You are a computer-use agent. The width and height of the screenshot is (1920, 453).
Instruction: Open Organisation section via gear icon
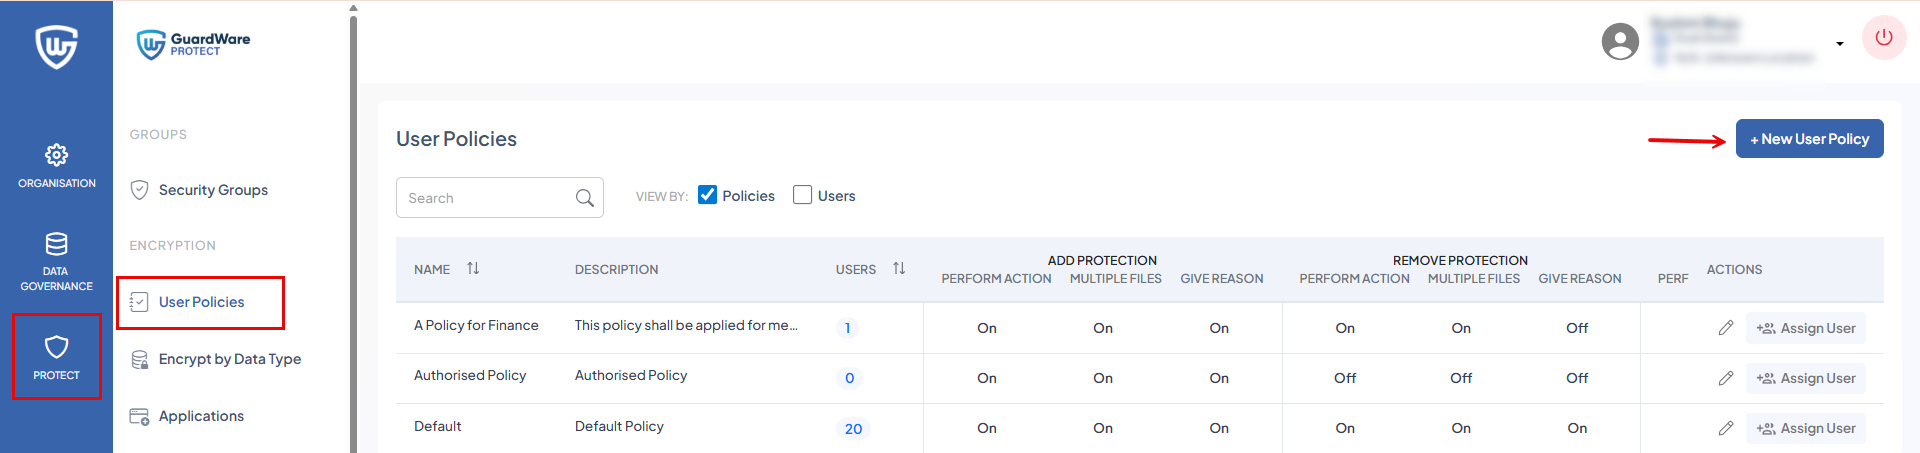click(56, 156)
